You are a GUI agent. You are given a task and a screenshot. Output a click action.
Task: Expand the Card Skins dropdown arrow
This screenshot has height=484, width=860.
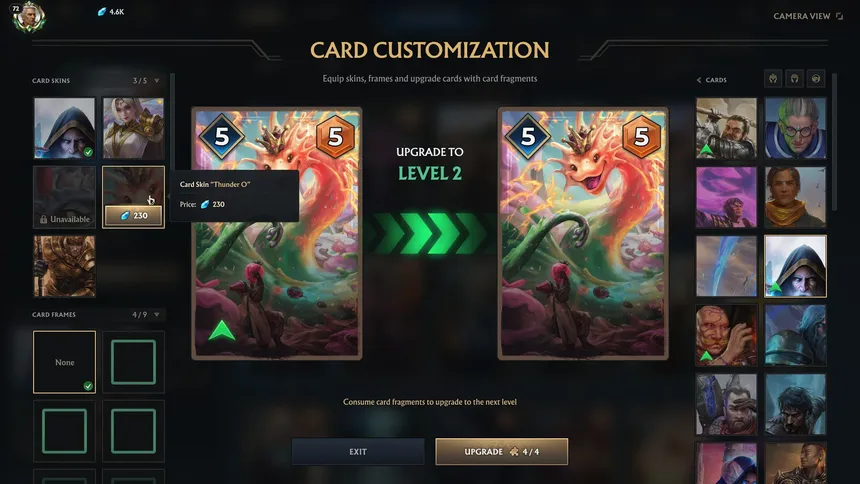click(x=157, y=81)
